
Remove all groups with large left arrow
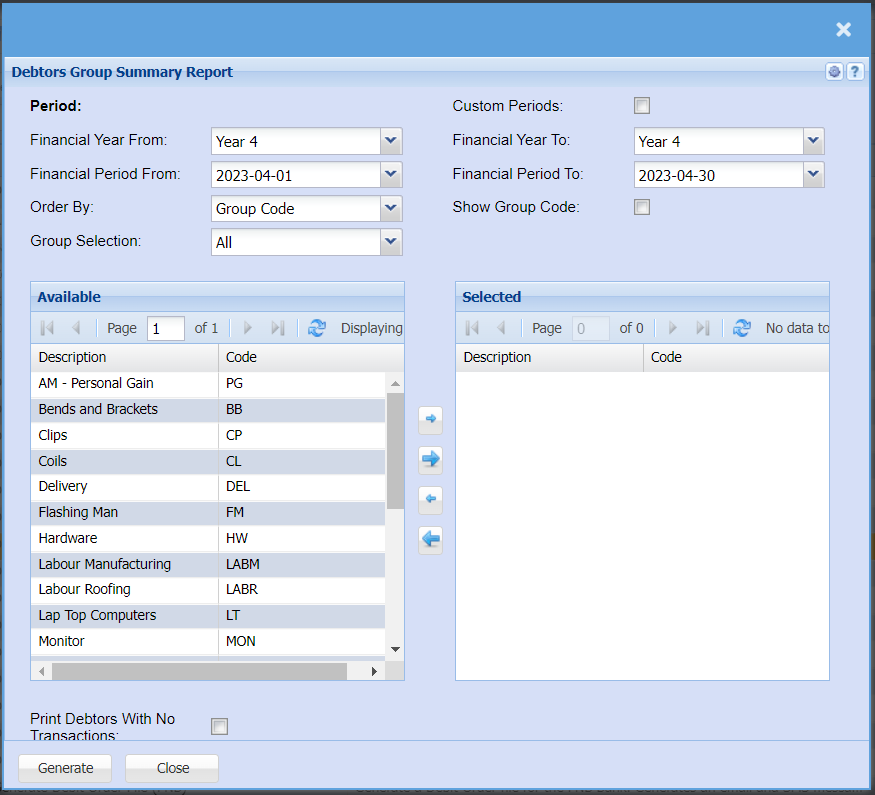430,540
